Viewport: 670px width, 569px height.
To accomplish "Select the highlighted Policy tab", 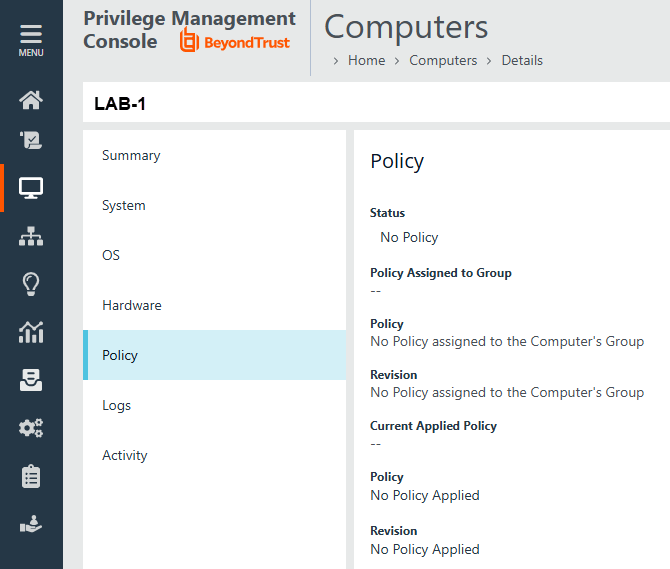I will point(215,355).
